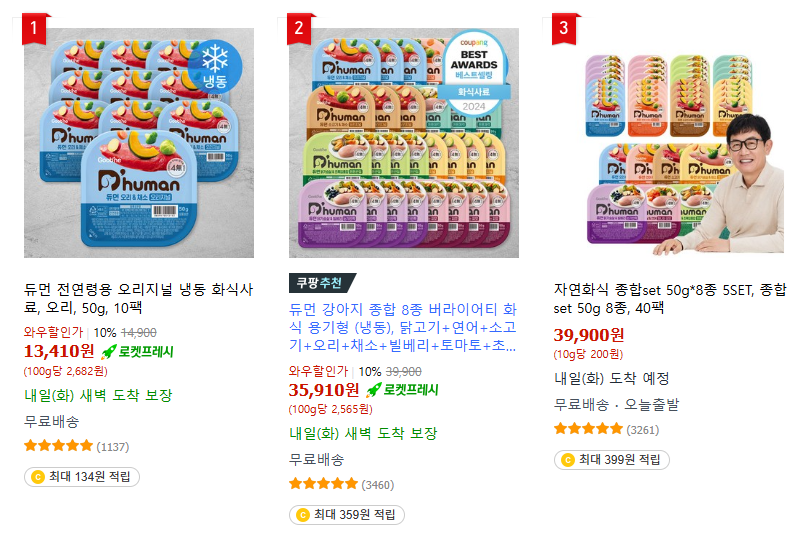The image size is (811, 543).
Task: Click the 최대 359원 적립 badge
Action: coord(347,515)
